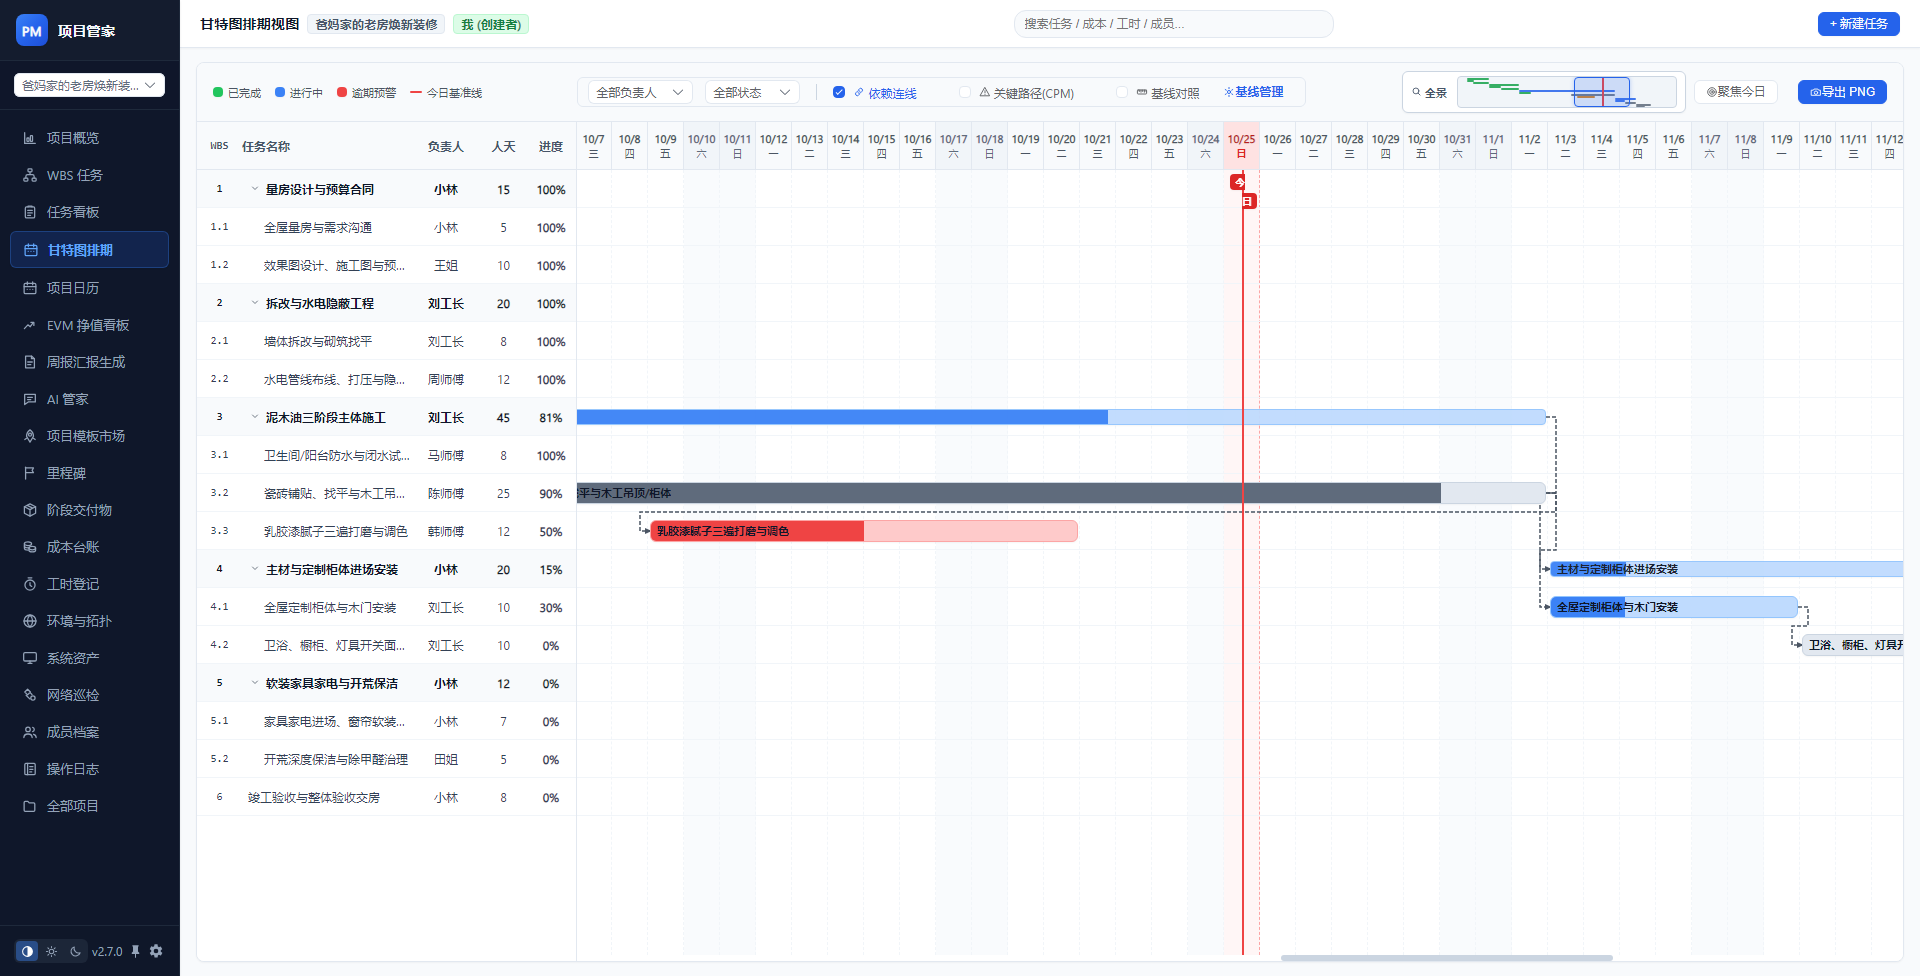Open 全部项目 in the sidebar
Viewport: 1920px width, 976px height.
pos(89,806)
